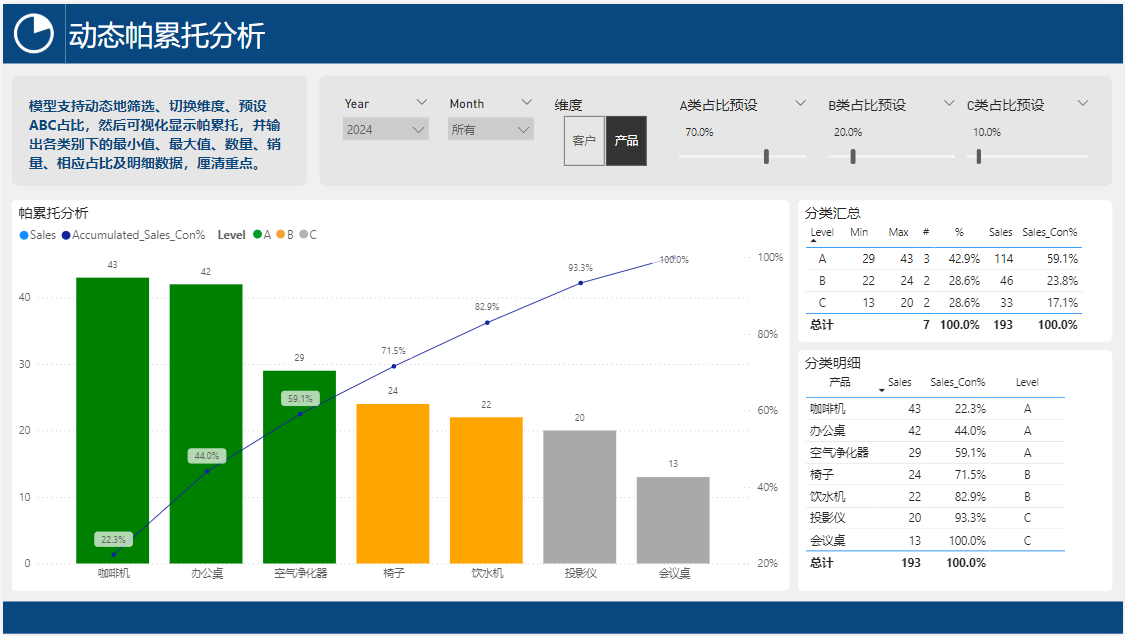Viewport: 1125px width, 637px height.
Task: Click the 分类明细 table title
Action: 832,363
